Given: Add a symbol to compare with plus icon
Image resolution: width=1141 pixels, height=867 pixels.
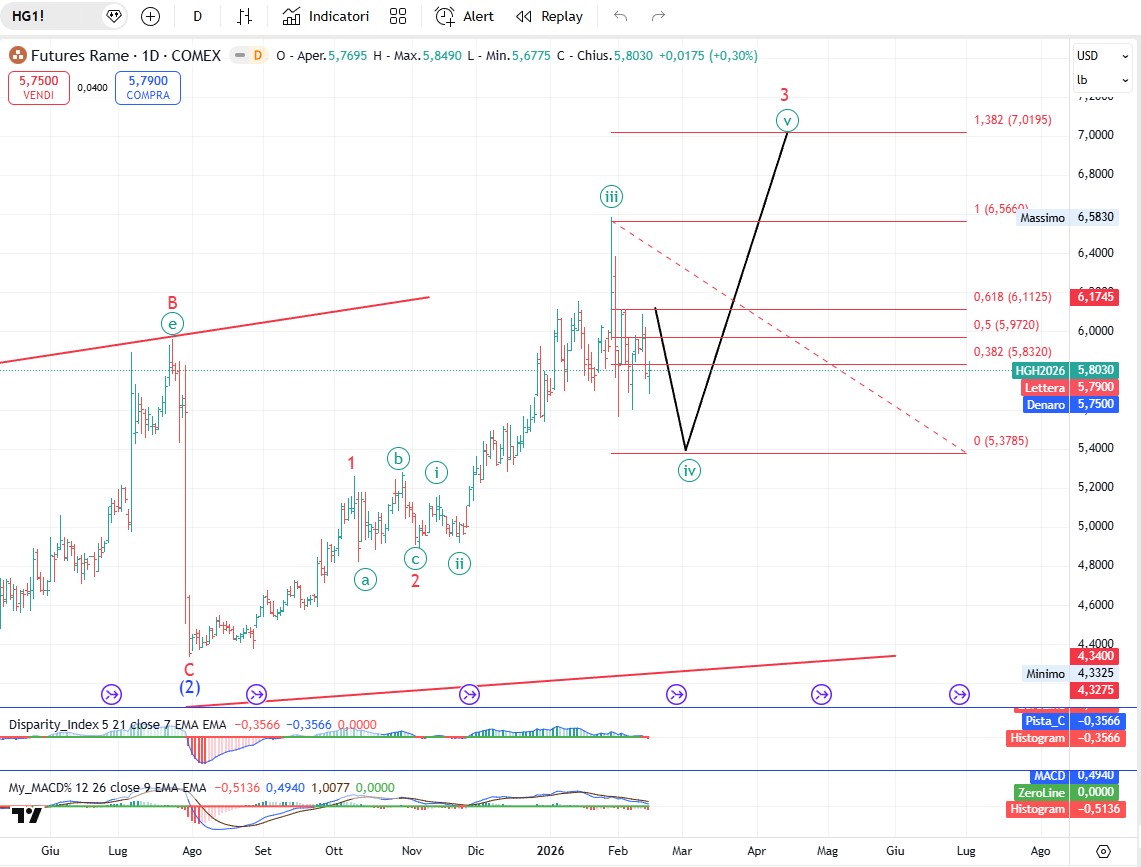Looking at the screenshot, I should [150, 16].
